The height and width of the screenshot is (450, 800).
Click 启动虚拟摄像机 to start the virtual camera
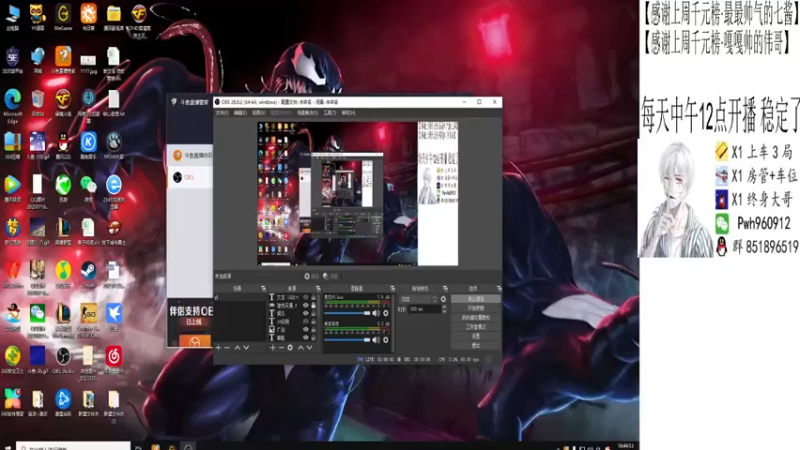coord(476,317)
